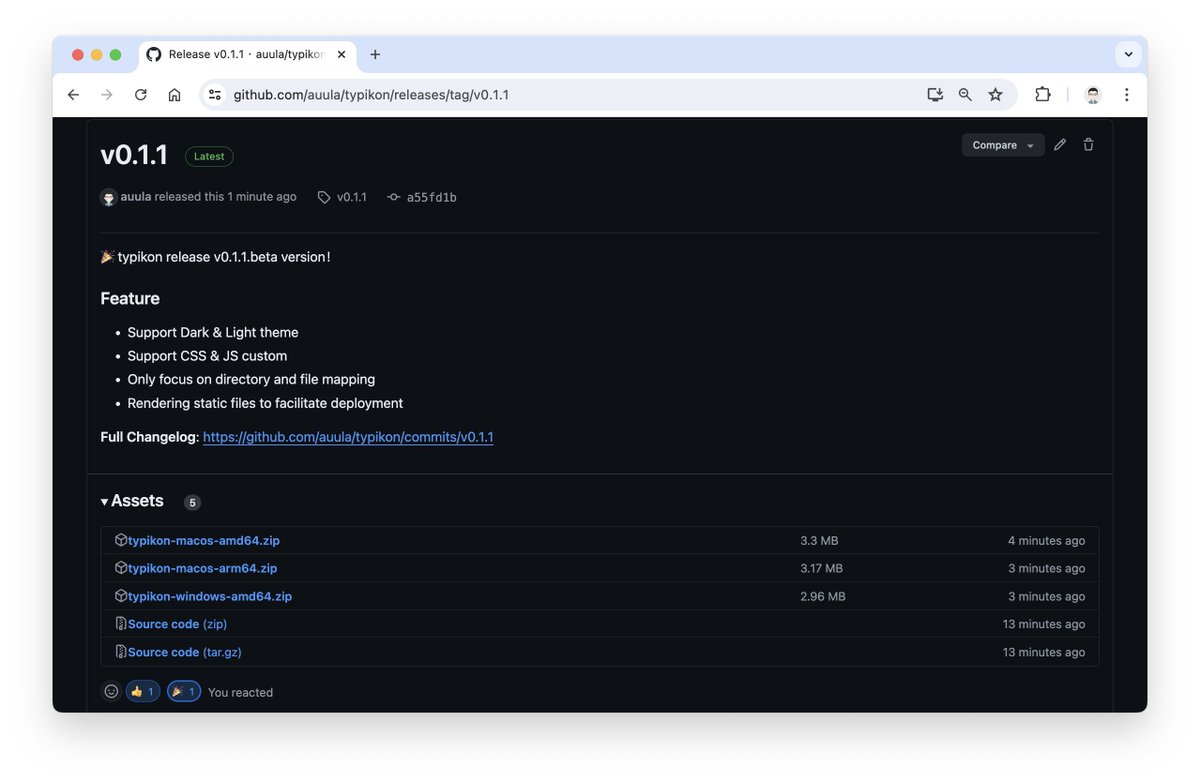This screenshot has height=782, width=1200.
Task: Click package icon for typikon-windows-amd64.zip
Action: coord(121,596)
